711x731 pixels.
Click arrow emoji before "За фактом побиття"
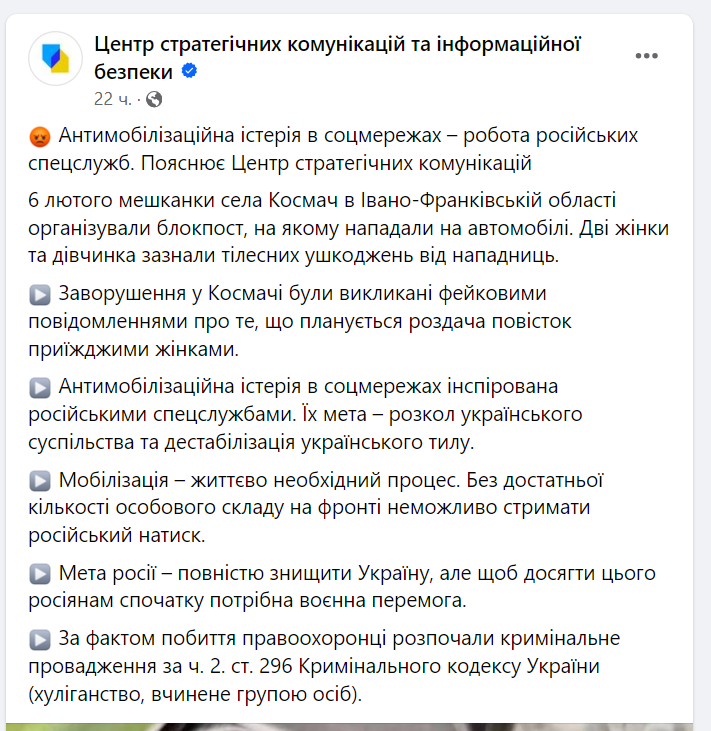[41, 639]
